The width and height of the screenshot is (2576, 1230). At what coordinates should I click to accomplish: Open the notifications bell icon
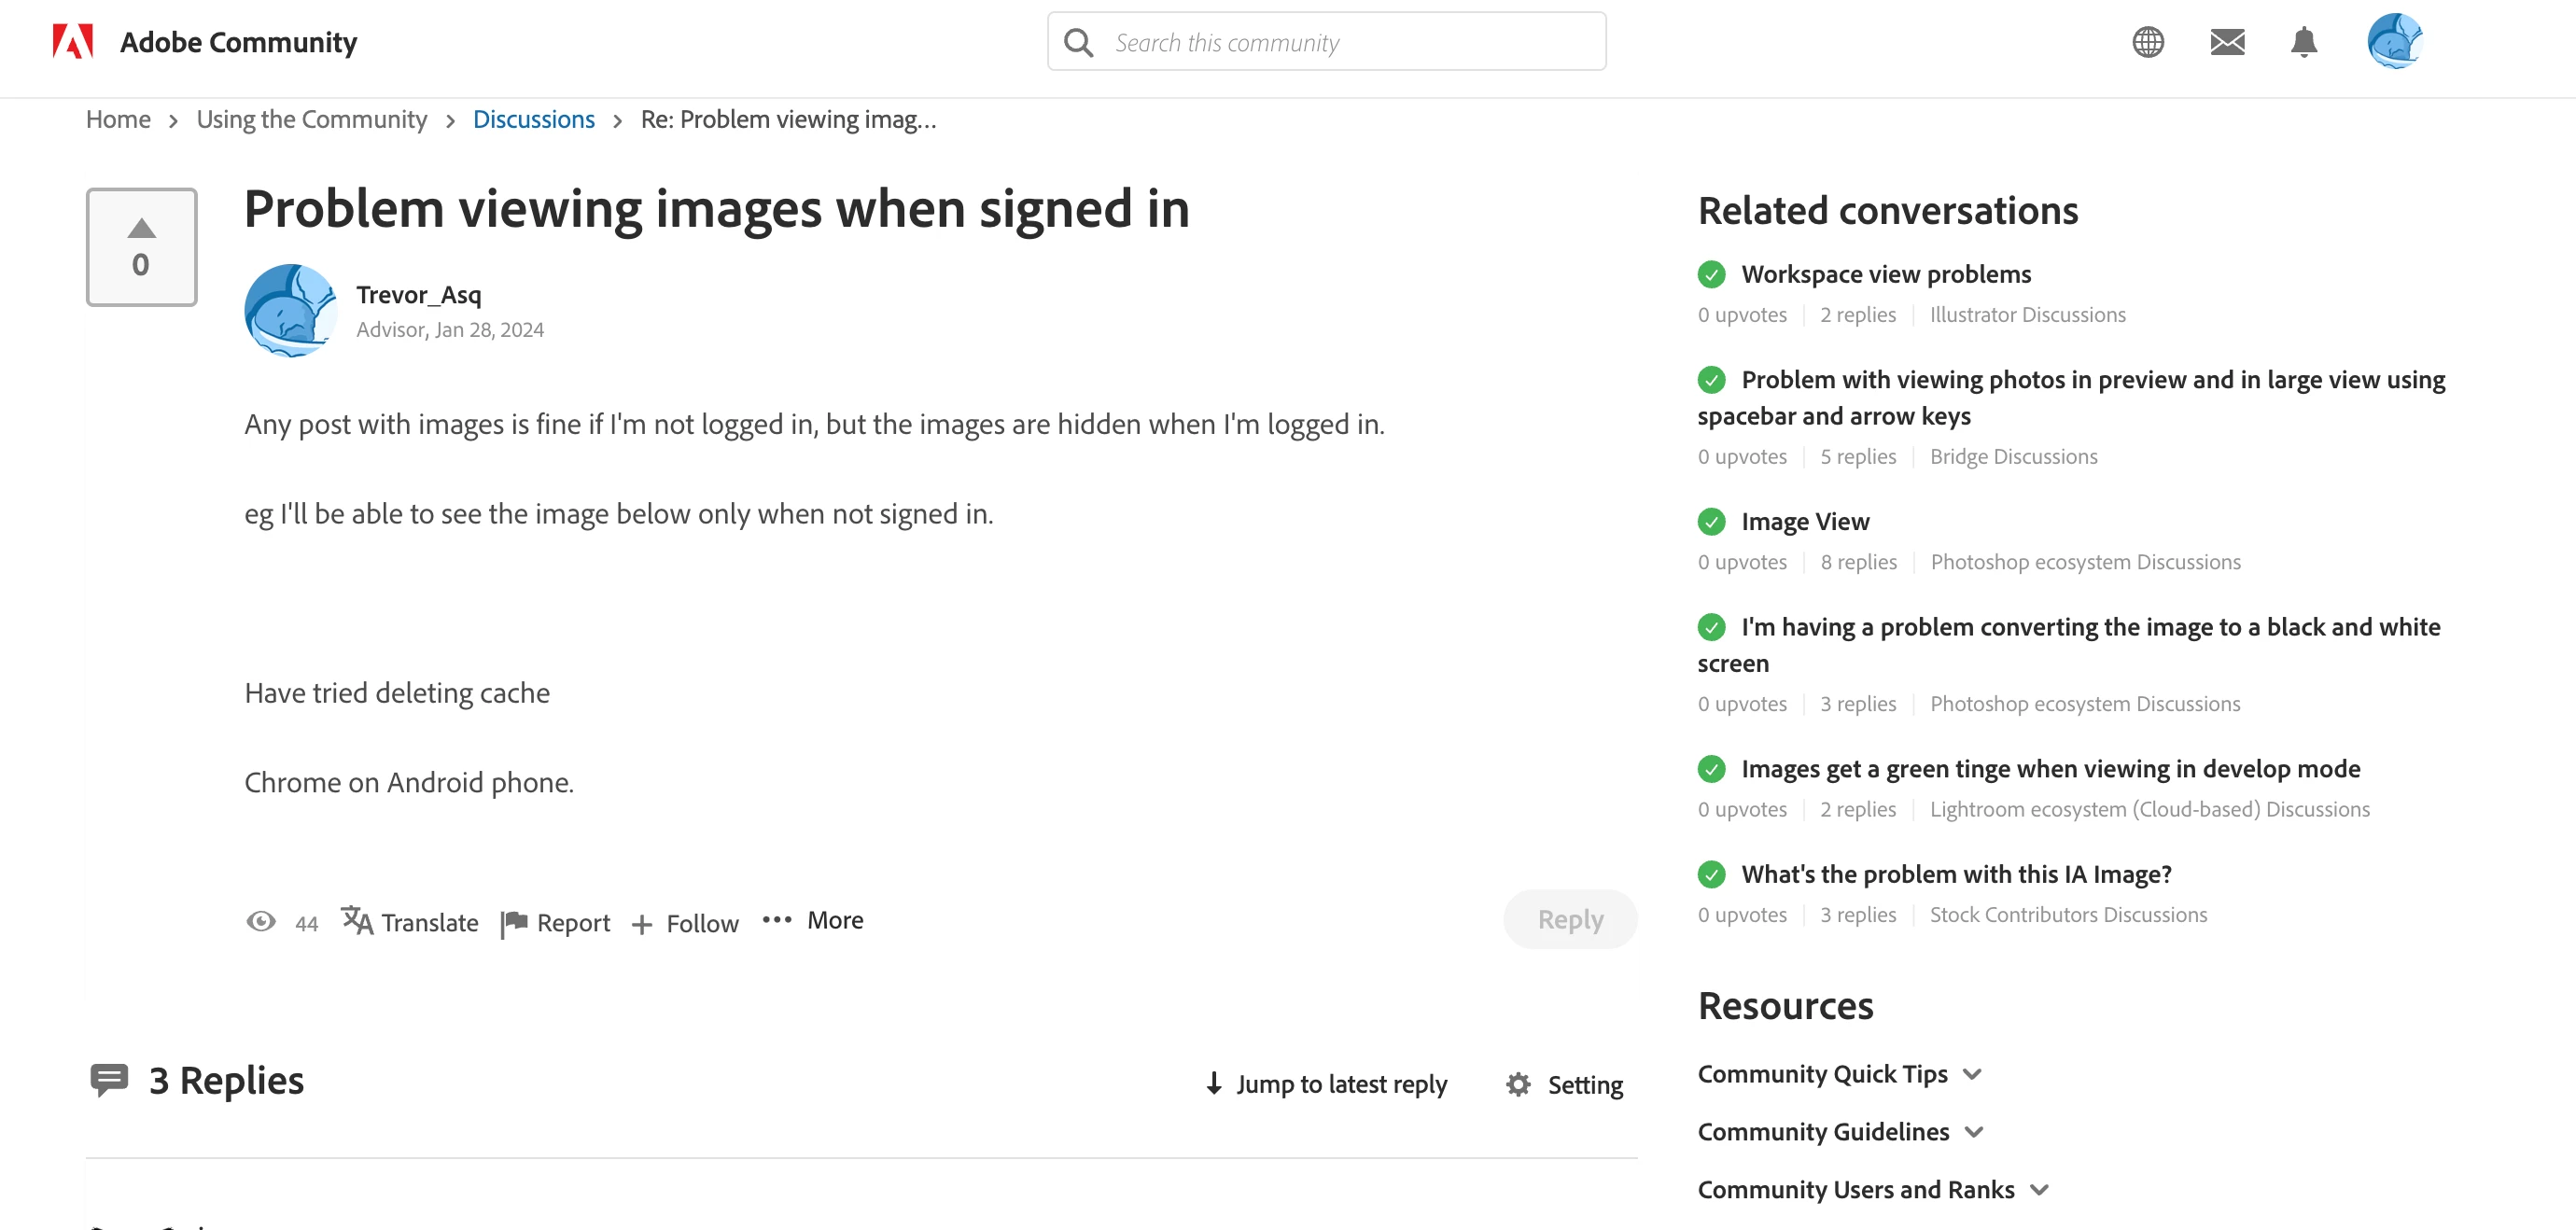(2304, 42)
